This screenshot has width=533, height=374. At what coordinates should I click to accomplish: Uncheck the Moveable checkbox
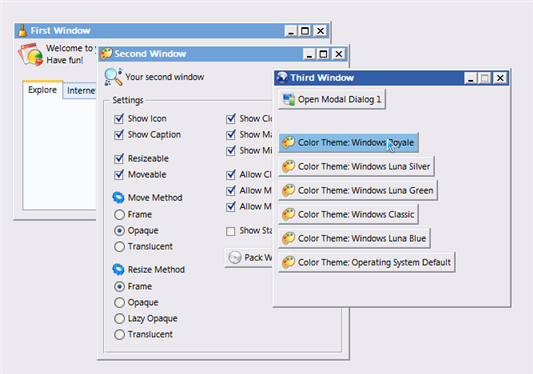119,175
